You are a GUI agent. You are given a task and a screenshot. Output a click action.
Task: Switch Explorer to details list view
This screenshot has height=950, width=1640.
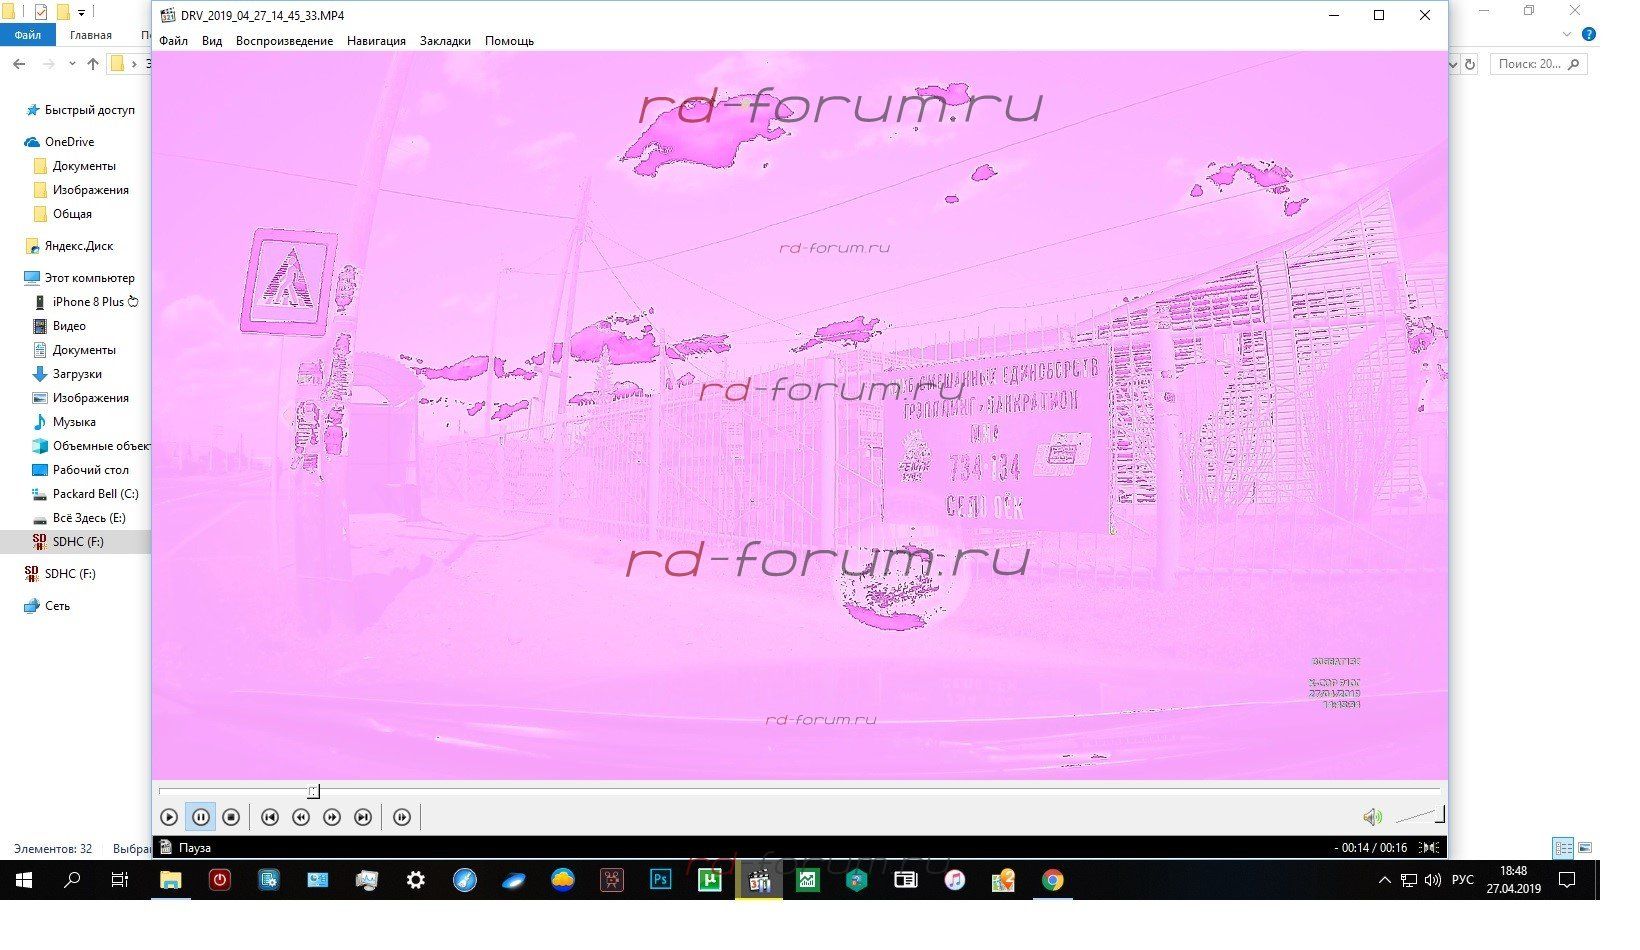coord(1562,848)
